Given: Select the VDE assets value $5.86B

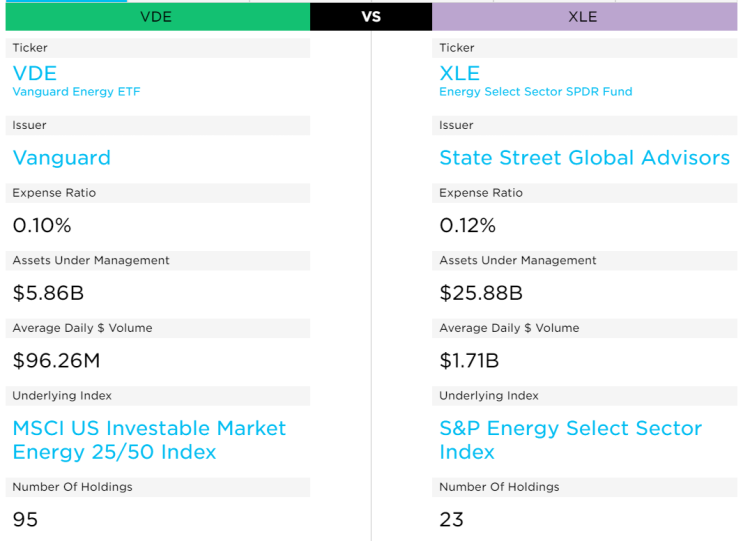Looking at the screenshot, I should click(x=48, y=293).
